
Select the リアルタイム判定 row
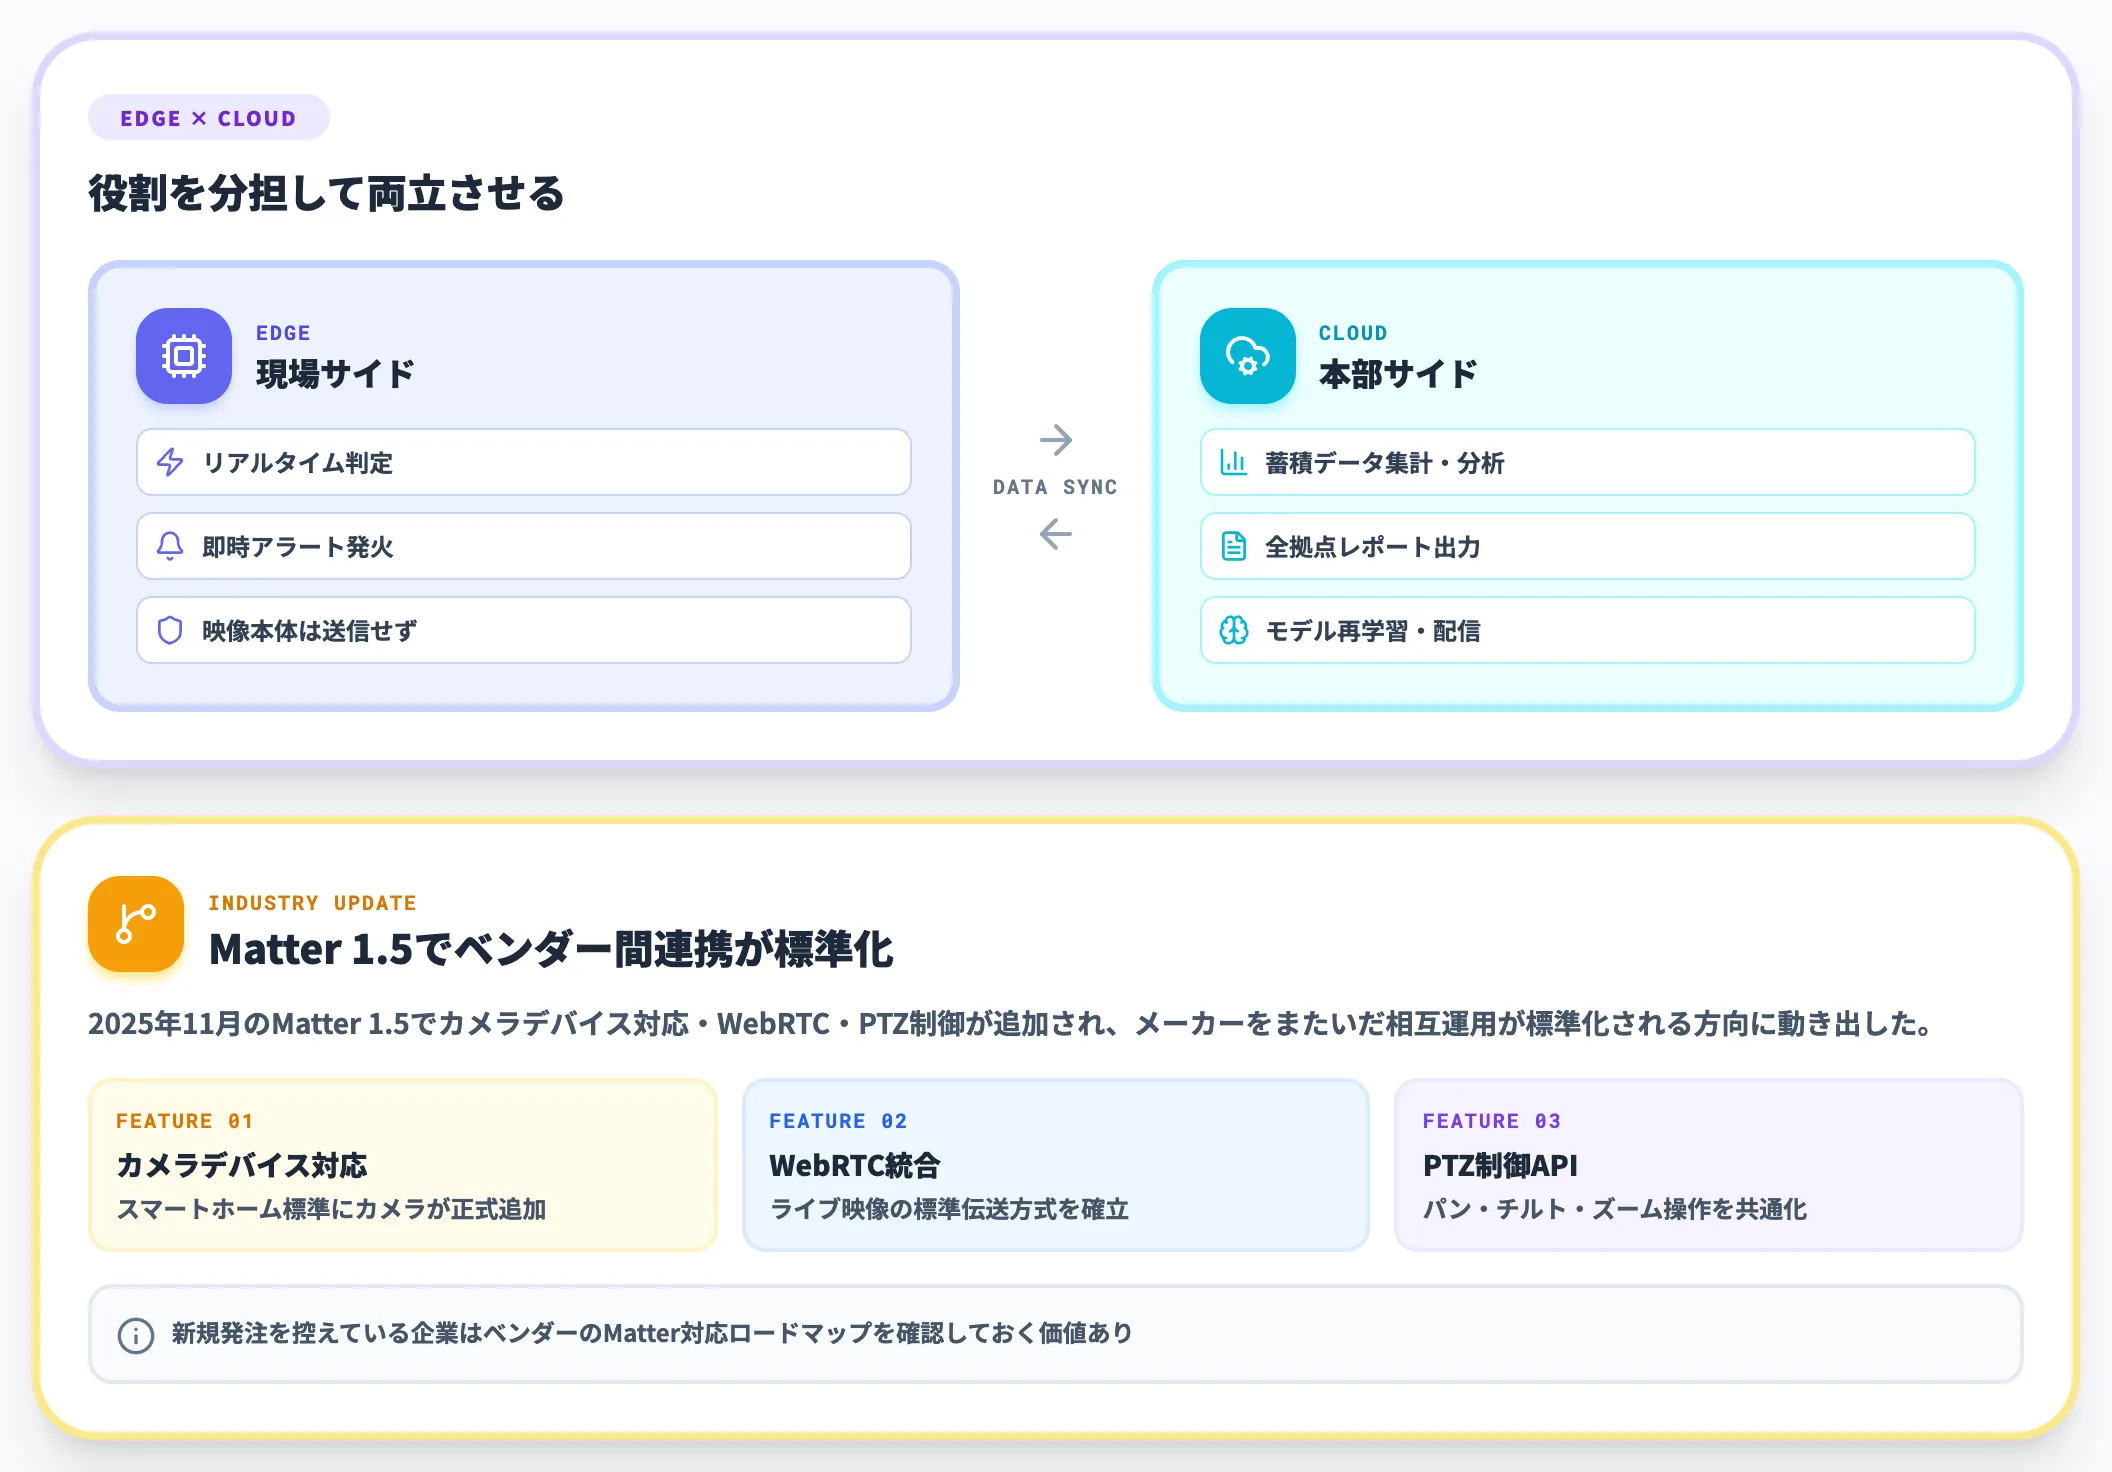tap(524, 462)
